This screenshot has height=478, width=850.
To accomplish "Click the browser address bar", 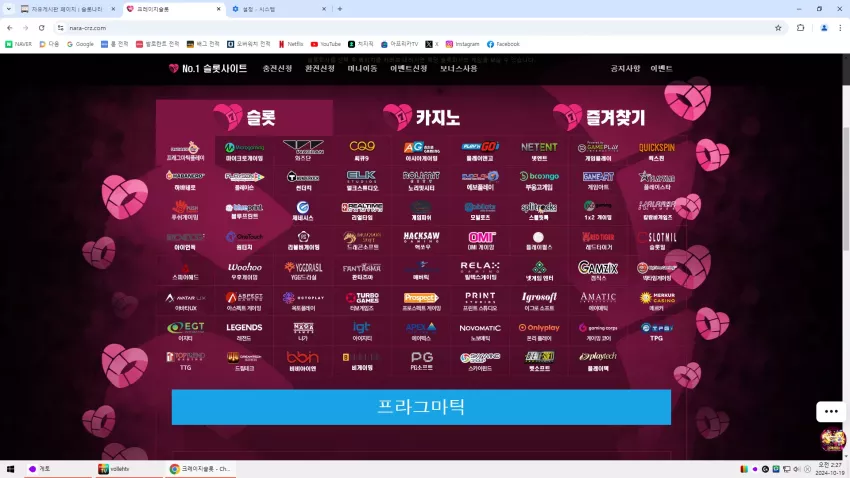I will [417, 28].
